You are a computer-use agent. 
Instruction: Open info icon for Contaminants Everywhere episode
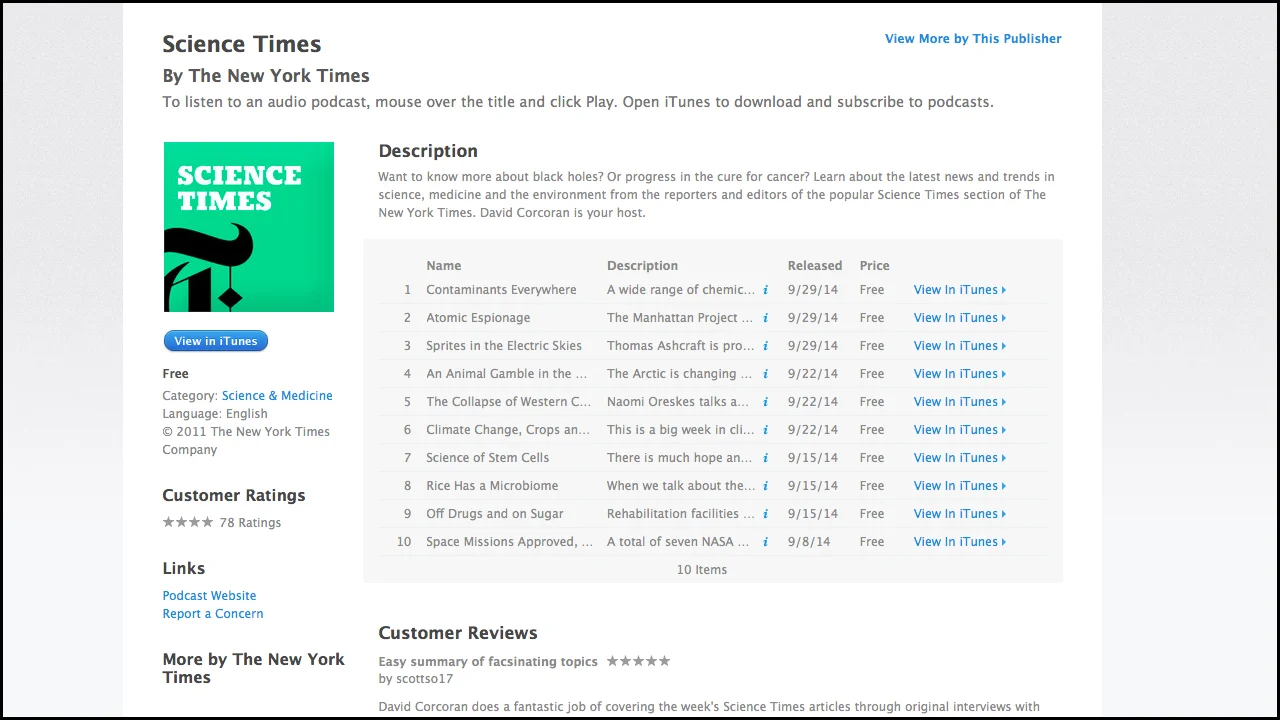[765, 290]
